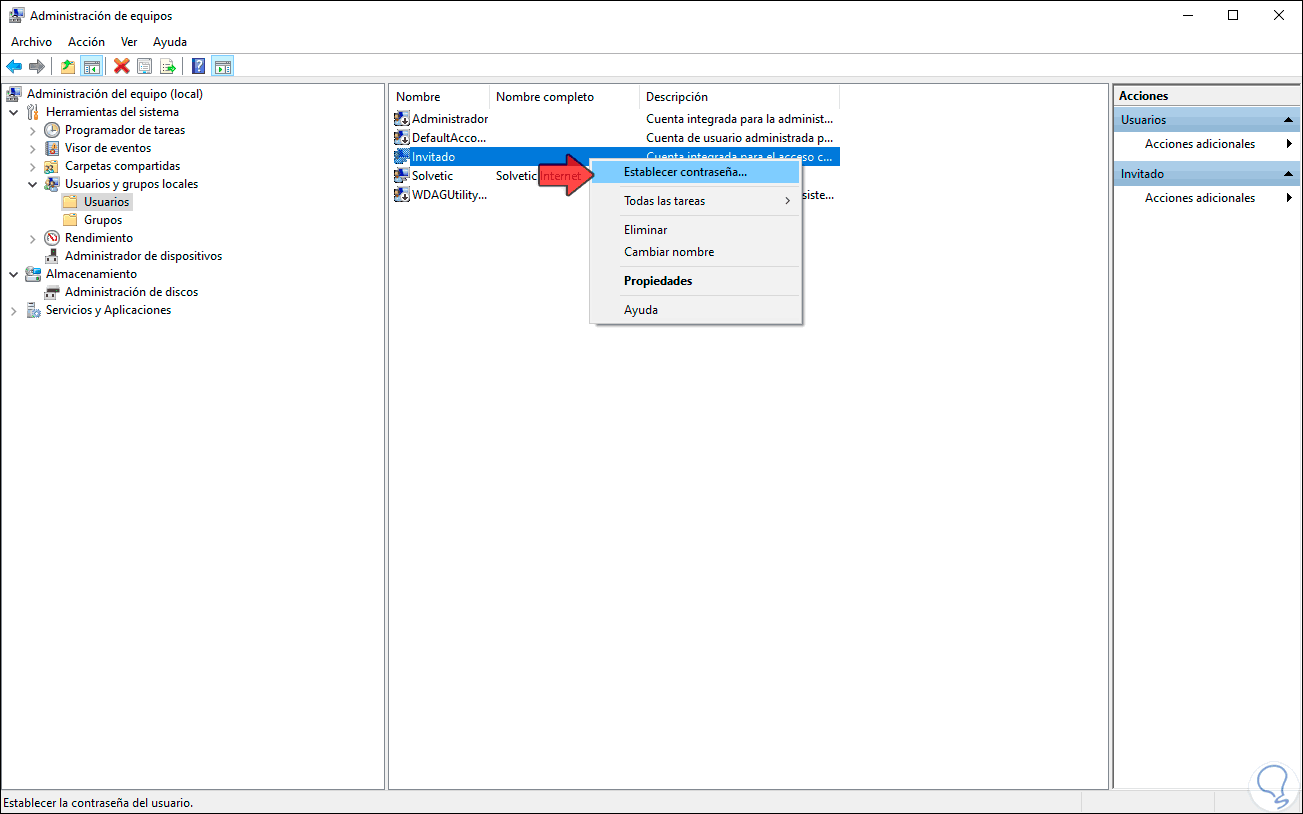Open the Ayuda menu in the menu bar
Screen dimensions: 1303x814
[x=170, y=42]
